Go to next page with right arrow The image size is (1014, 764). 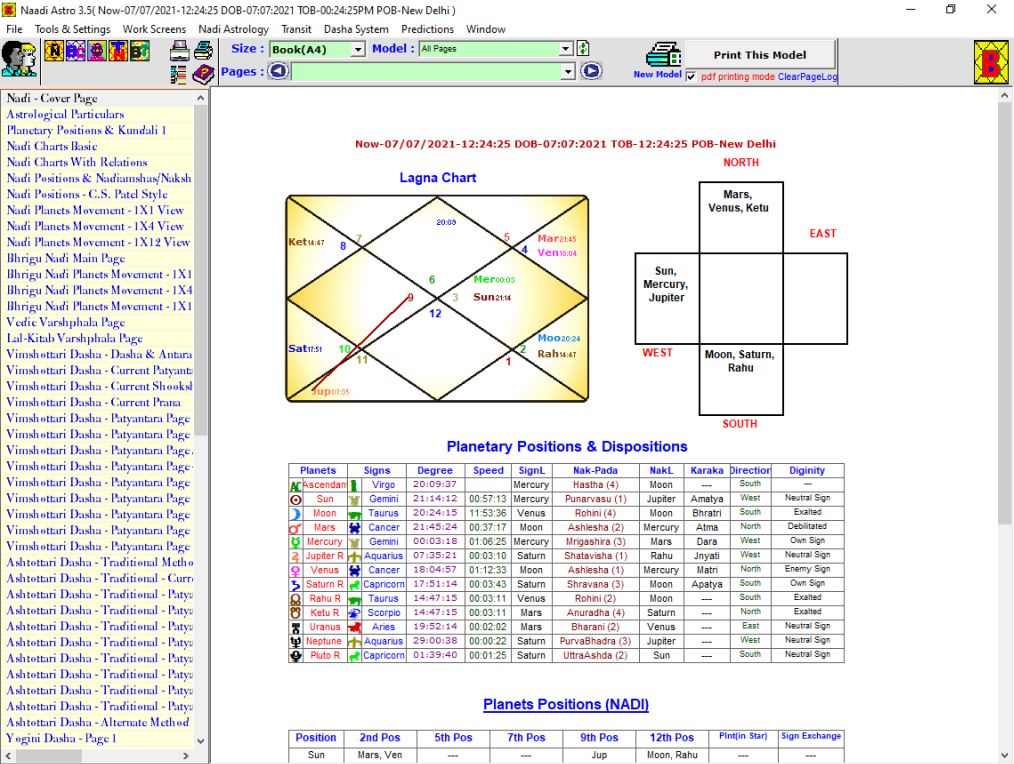(591, 71)
